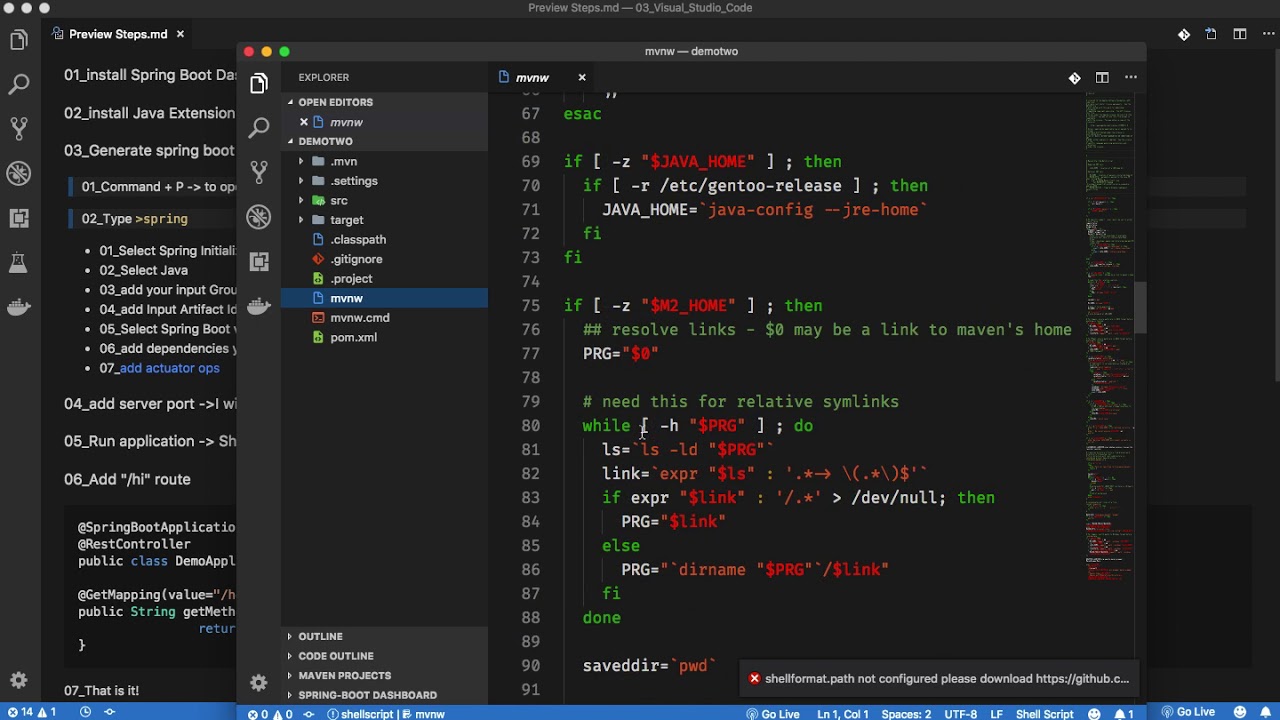Open Explorer view in demotwo window

coord(259,84)
